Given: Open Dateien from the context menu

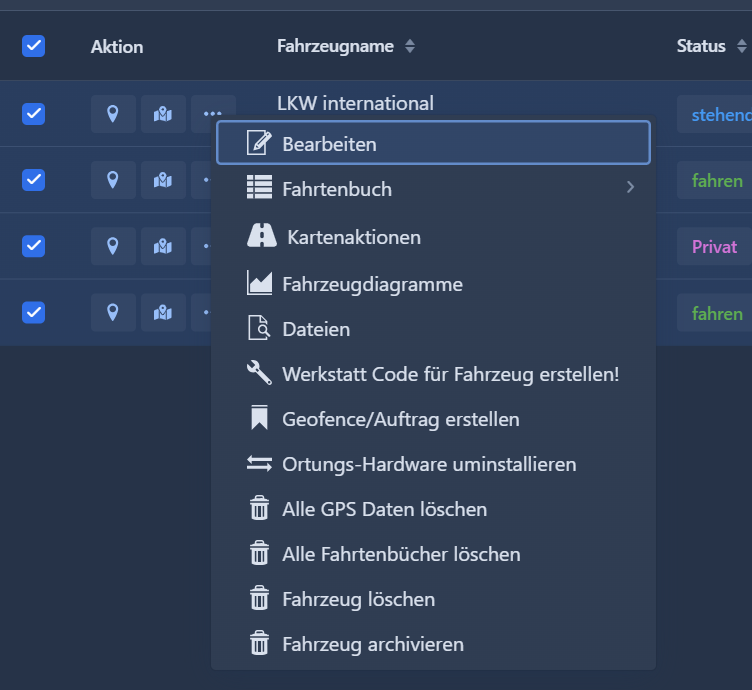Looking at the screenshot, I should click(316, 328).
